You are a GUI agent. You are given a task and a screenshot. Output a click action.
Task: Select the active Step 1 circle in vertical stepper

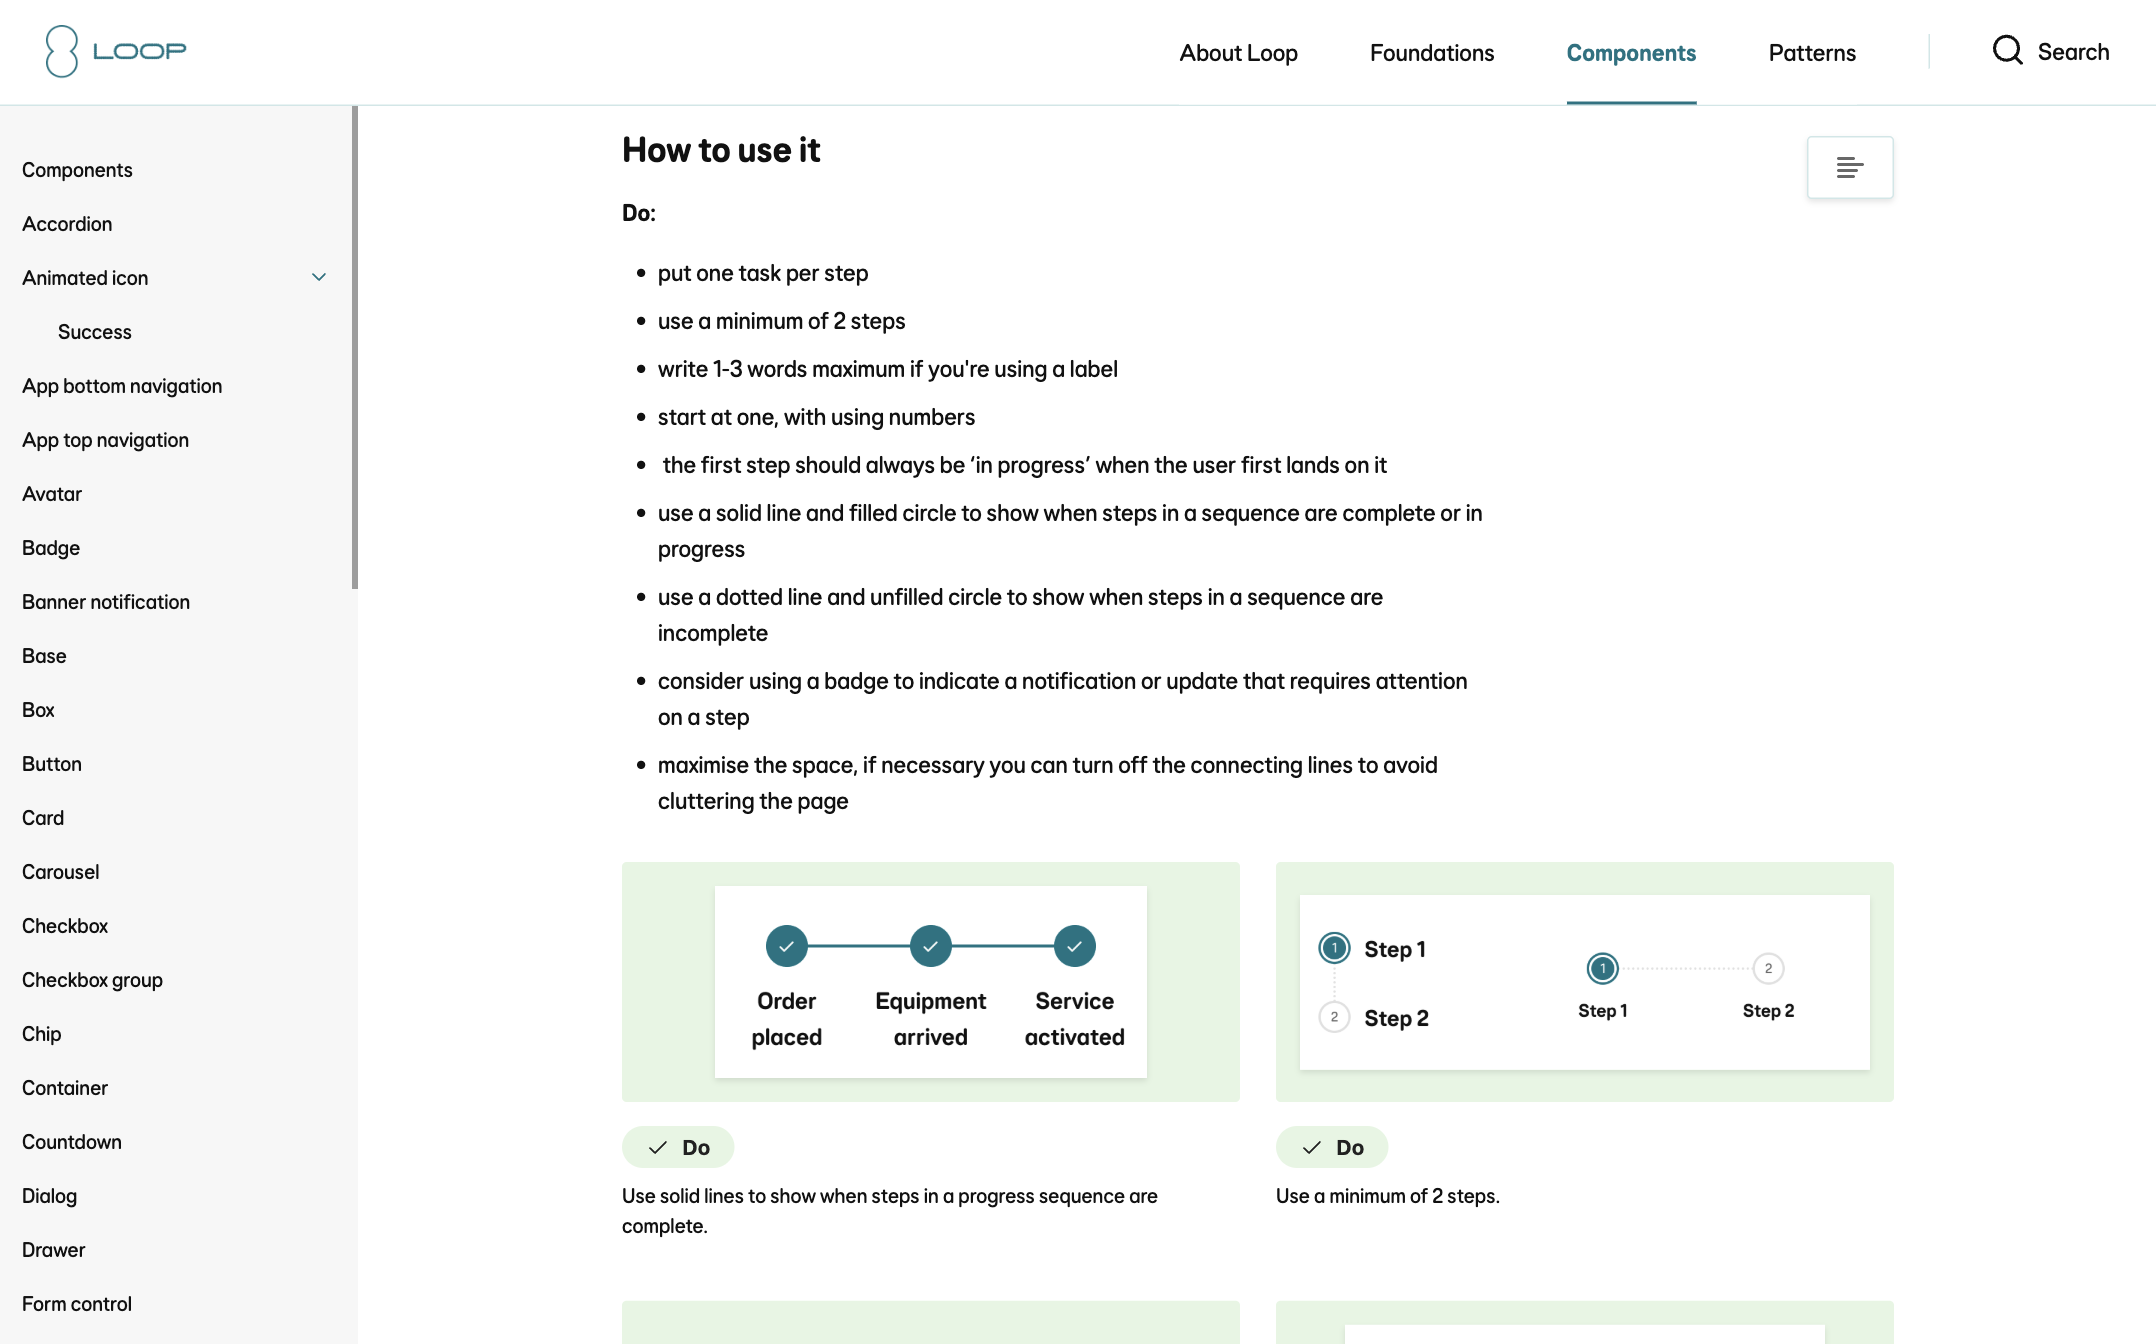coord(1334,948)
